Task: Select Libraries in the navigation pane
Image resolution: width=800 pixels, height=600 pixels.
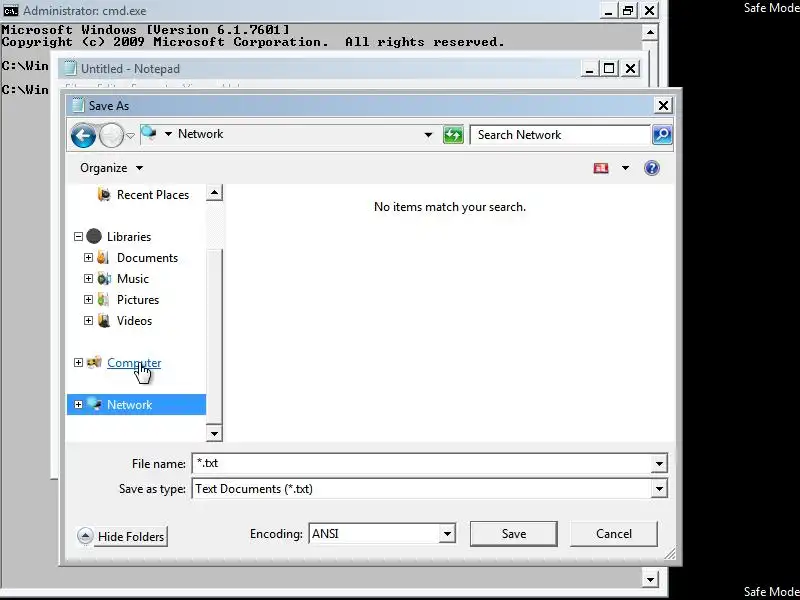Action: pyautogui.click(x=129, y=237)
